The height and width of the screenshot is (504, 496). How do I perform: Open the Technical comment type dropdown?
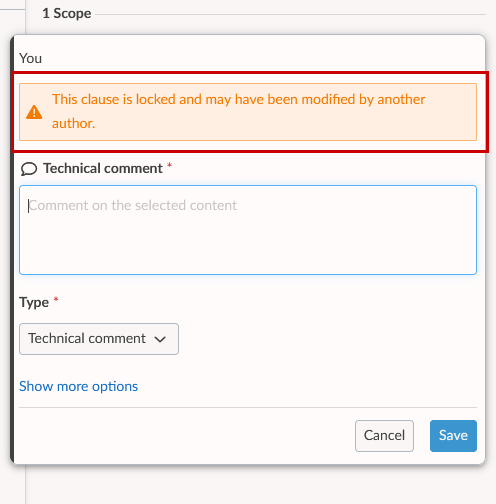pyautogui.click(x=99, y=339)
